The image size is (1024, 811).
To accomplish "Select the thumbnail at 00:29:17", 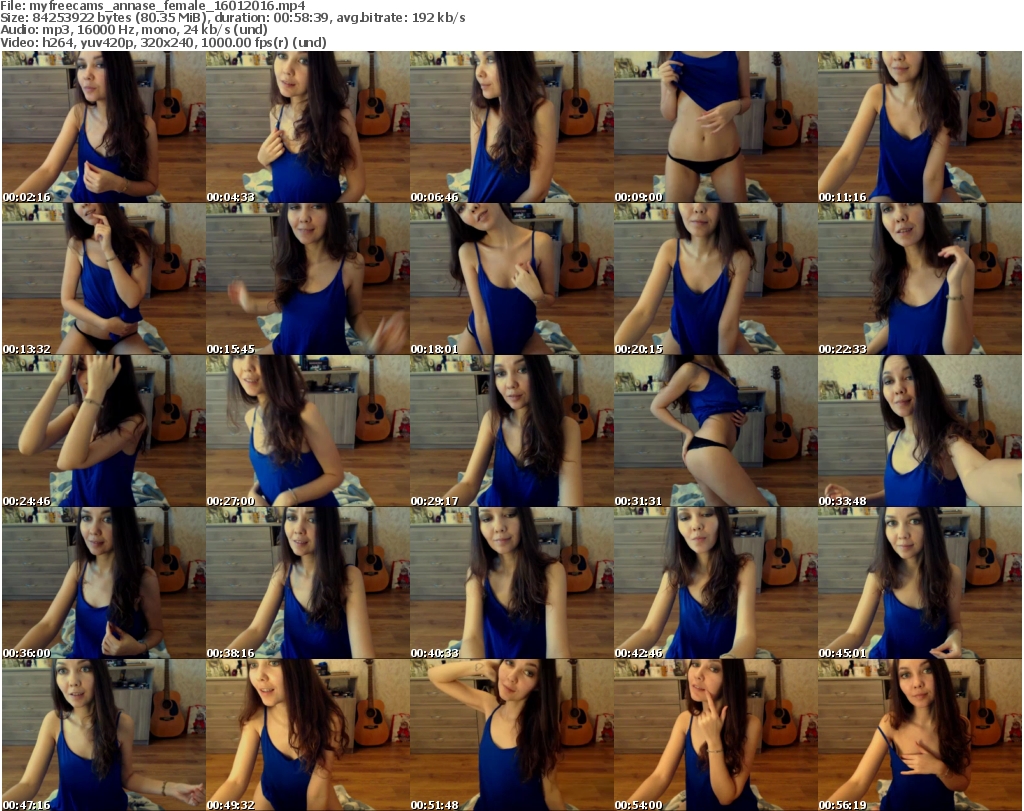I will 511,431.
